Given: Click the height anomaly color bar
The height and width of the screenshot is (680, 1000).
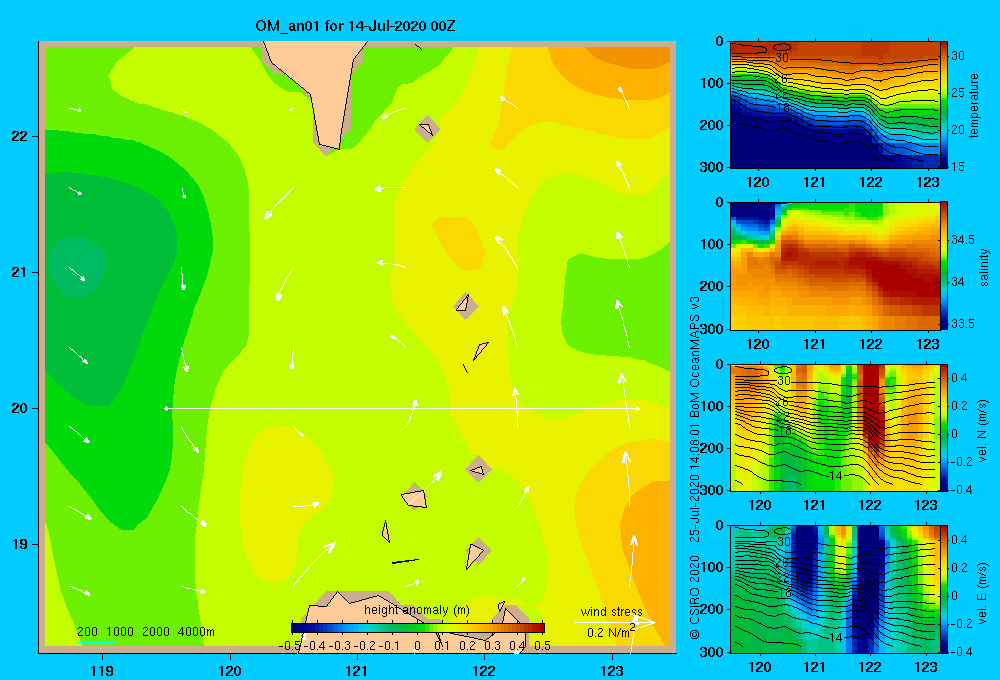Looking at the screenshot, I should click(x=418, y=628).
